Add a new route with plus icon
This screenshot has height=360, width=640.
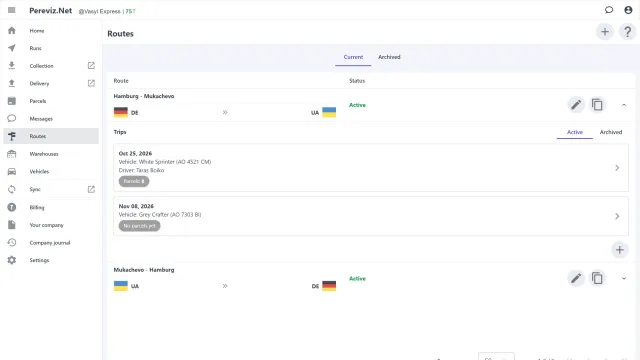[605, 32]
